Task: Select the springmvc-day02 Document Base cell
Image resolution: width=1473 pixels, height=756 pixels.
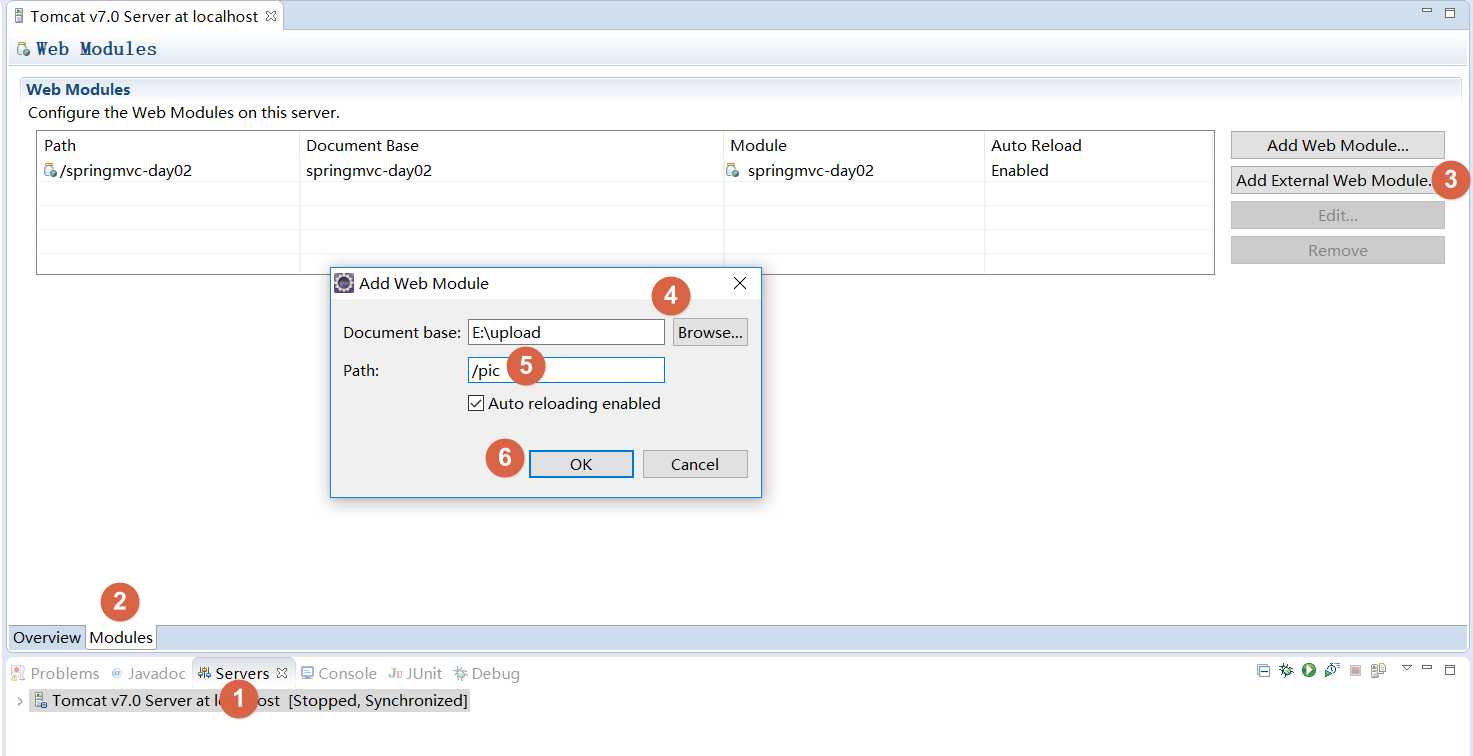Action: click(511, 170)
